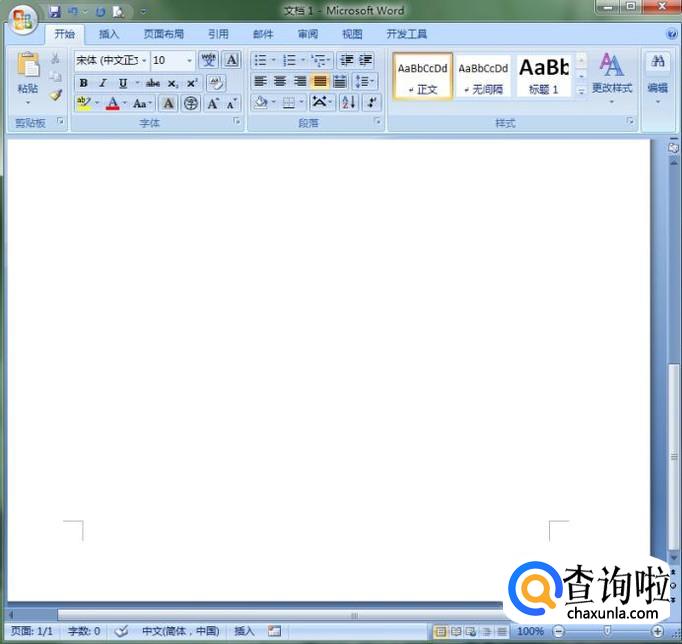Save document via Quick Access toolbar
Image resolution: width=682 pixels, height=644 pixels.
pos(54,11)
